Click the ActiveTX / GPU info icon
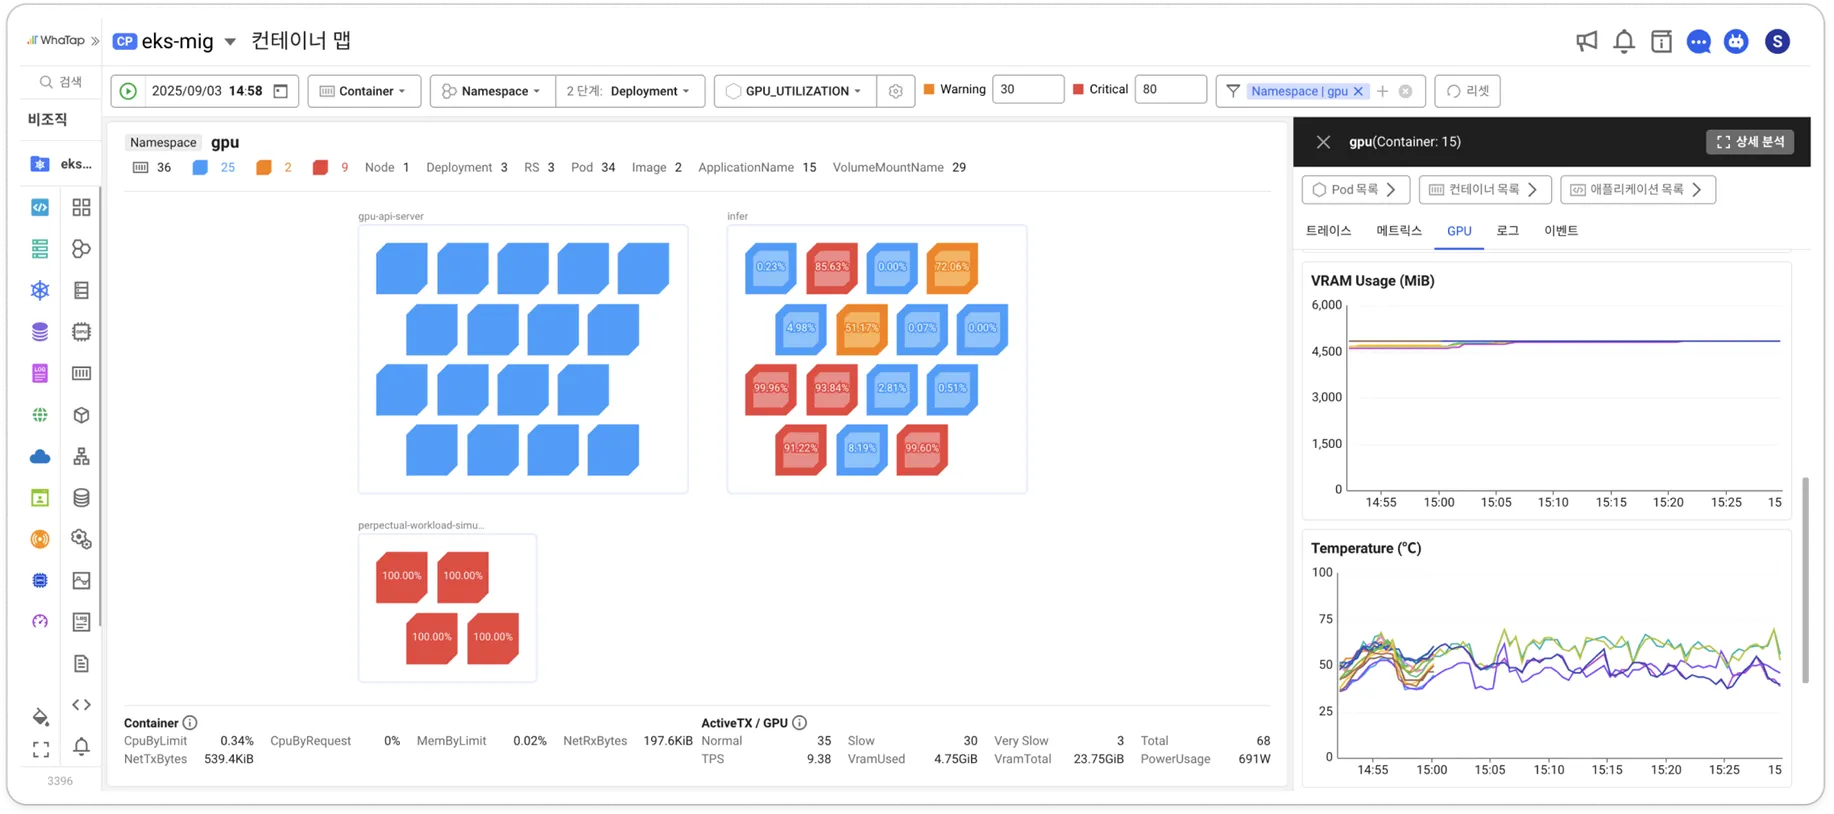 click(799, 723)
